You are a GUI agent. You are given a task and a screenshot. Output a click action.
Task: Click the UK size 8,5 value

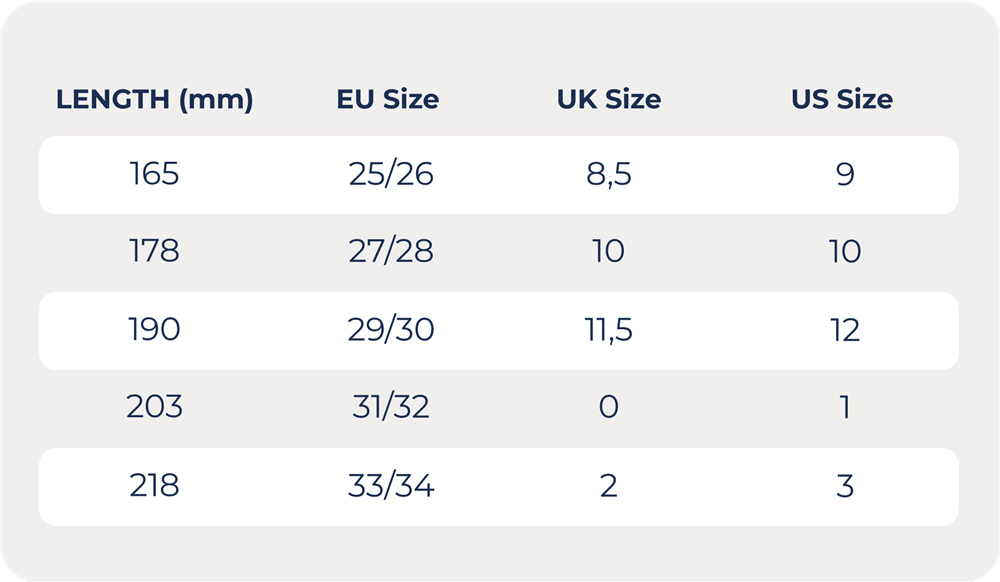609,175
